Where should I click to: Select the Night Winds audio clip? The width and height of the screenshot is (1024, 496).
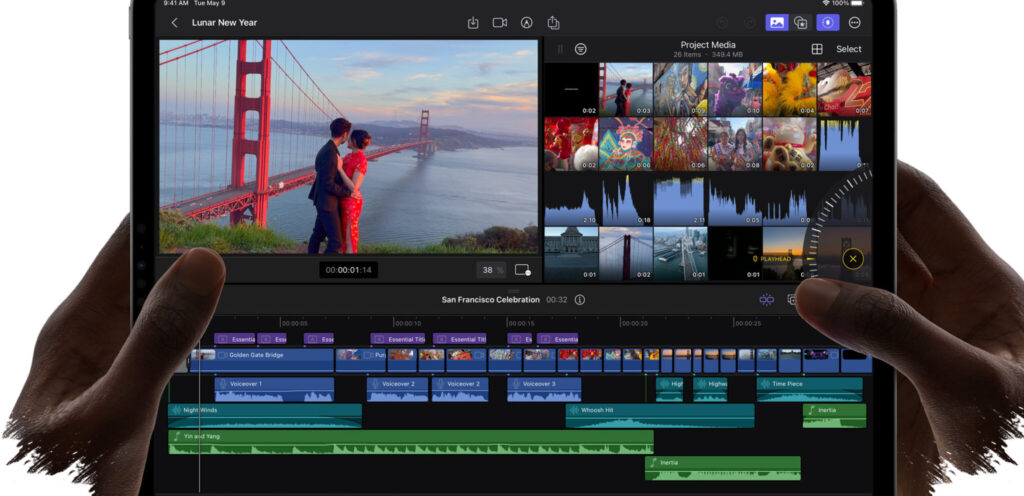click(264, 416)
